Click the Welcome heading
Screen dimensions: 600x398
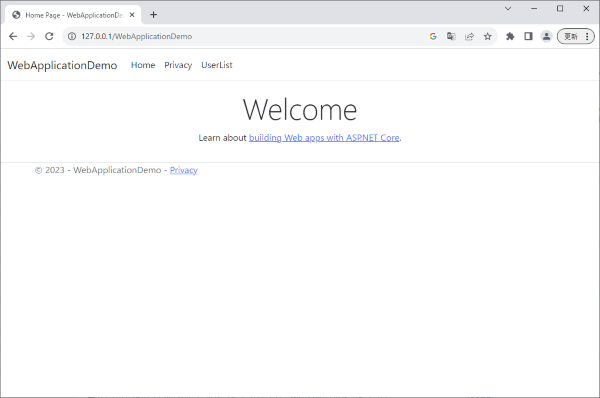[300, 110]
